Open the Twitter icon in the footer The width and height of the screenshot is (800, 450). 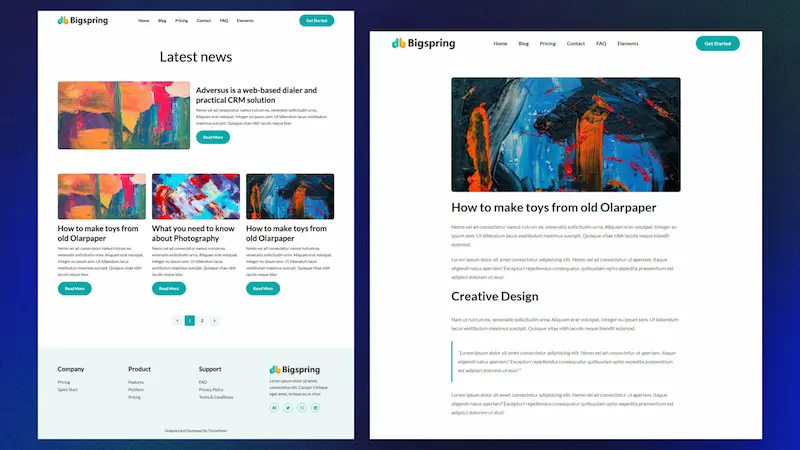coord(288,408)
